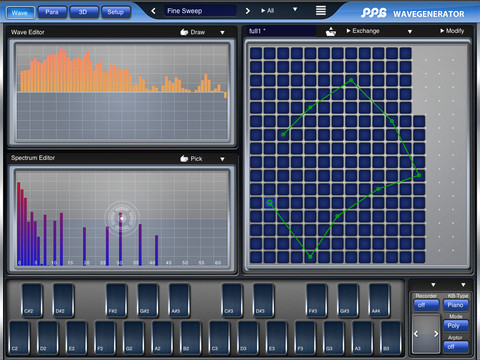Screen dimensions: 480x360
Task: Toggle the Arptor off button
Action: 456,347
